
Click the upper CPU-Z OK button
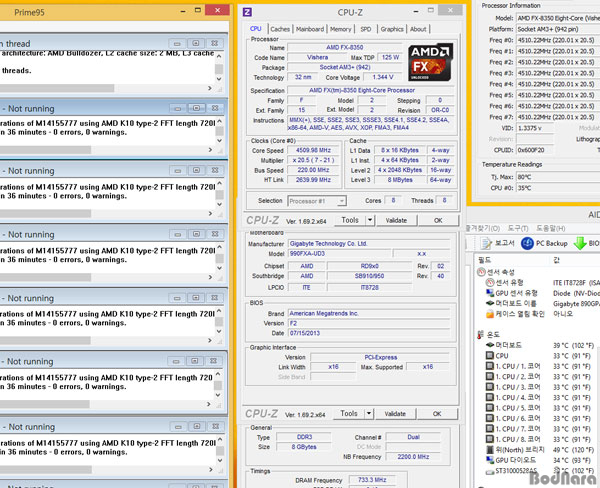pos(438,220)
